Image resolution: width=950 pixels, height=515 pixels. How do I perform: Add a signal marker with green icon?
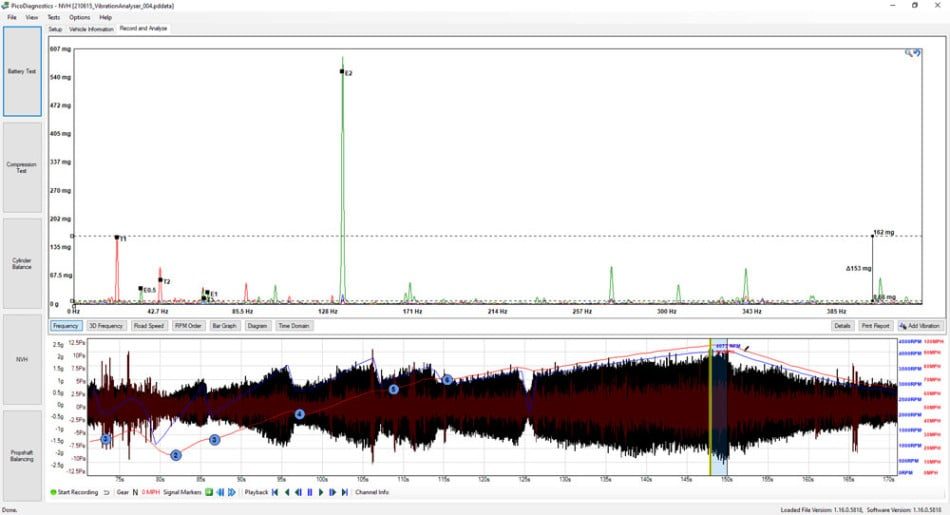[x=209, y=493]
